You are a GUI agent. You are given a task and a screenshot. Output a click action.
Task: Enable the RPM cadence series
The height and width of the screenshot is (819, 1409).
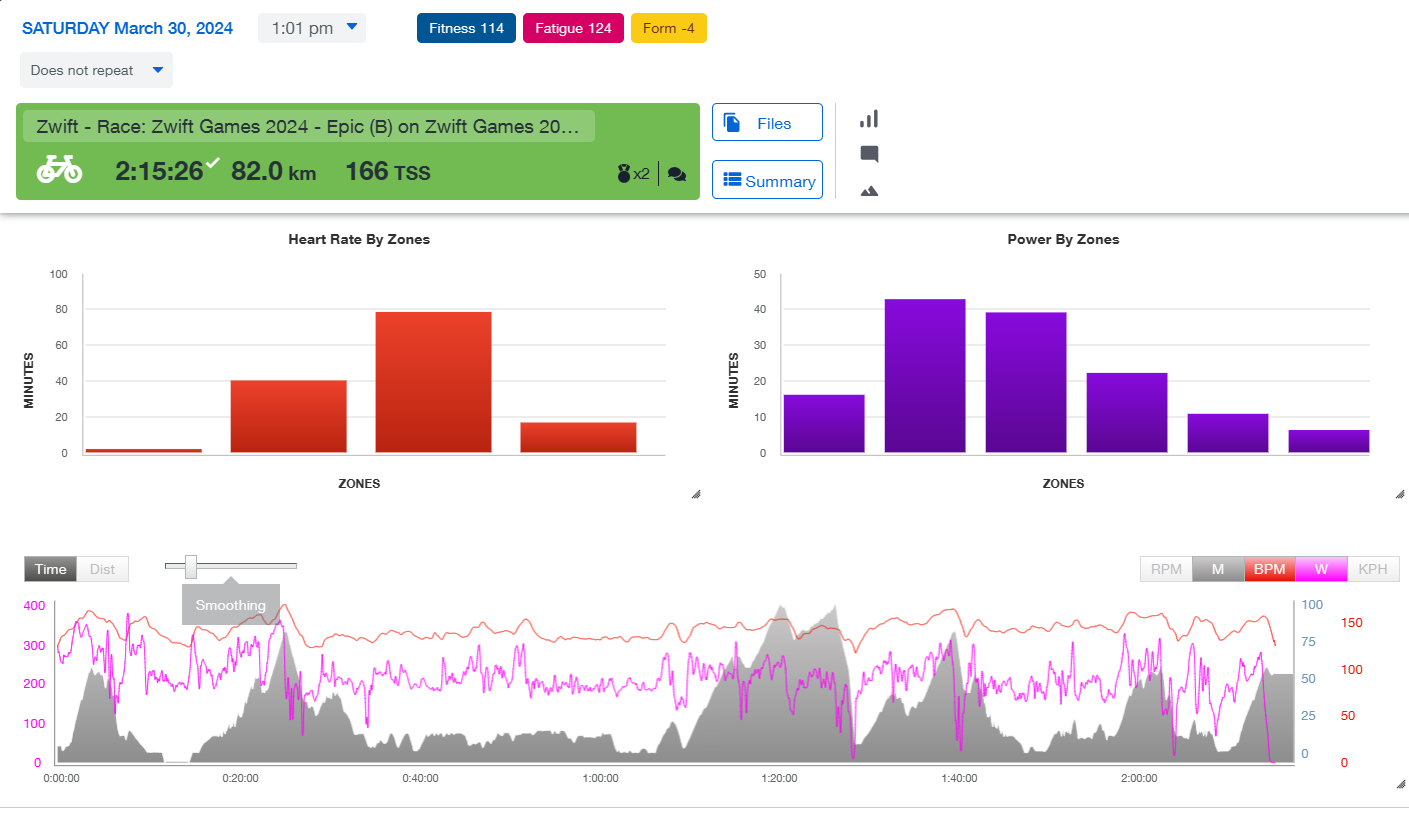1166,569
